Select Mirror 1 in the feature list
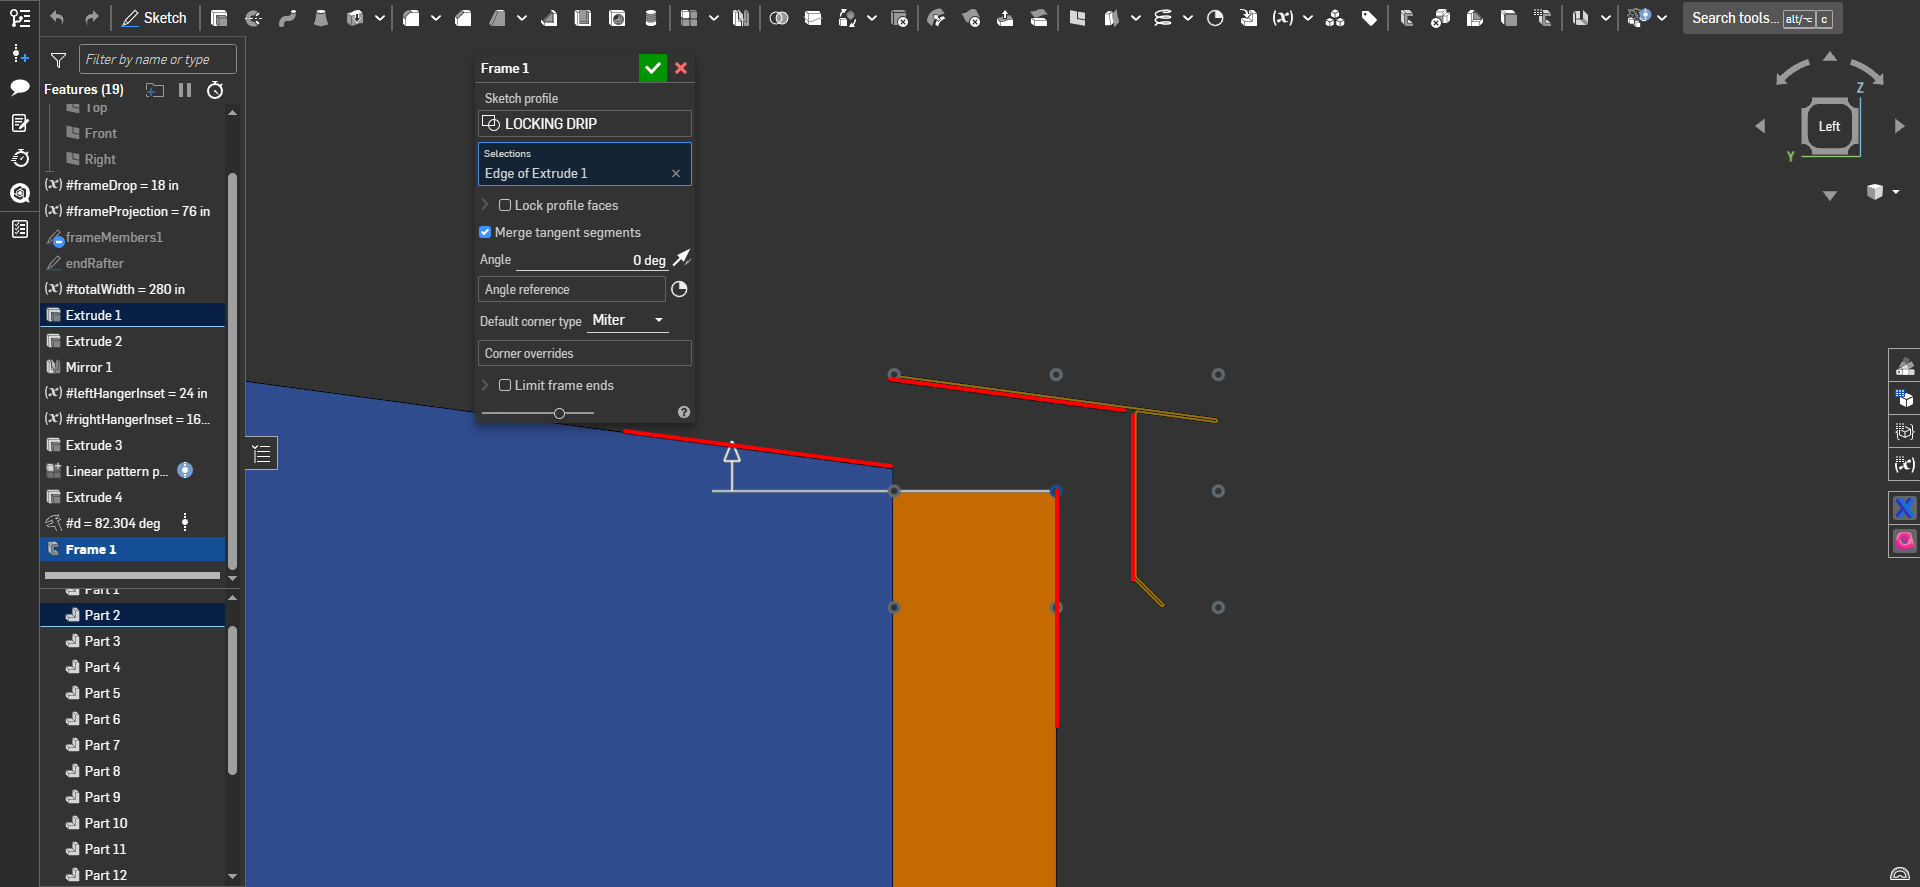Image resolution: width=1920 pixels, height=887 pixels. point(133,367)
